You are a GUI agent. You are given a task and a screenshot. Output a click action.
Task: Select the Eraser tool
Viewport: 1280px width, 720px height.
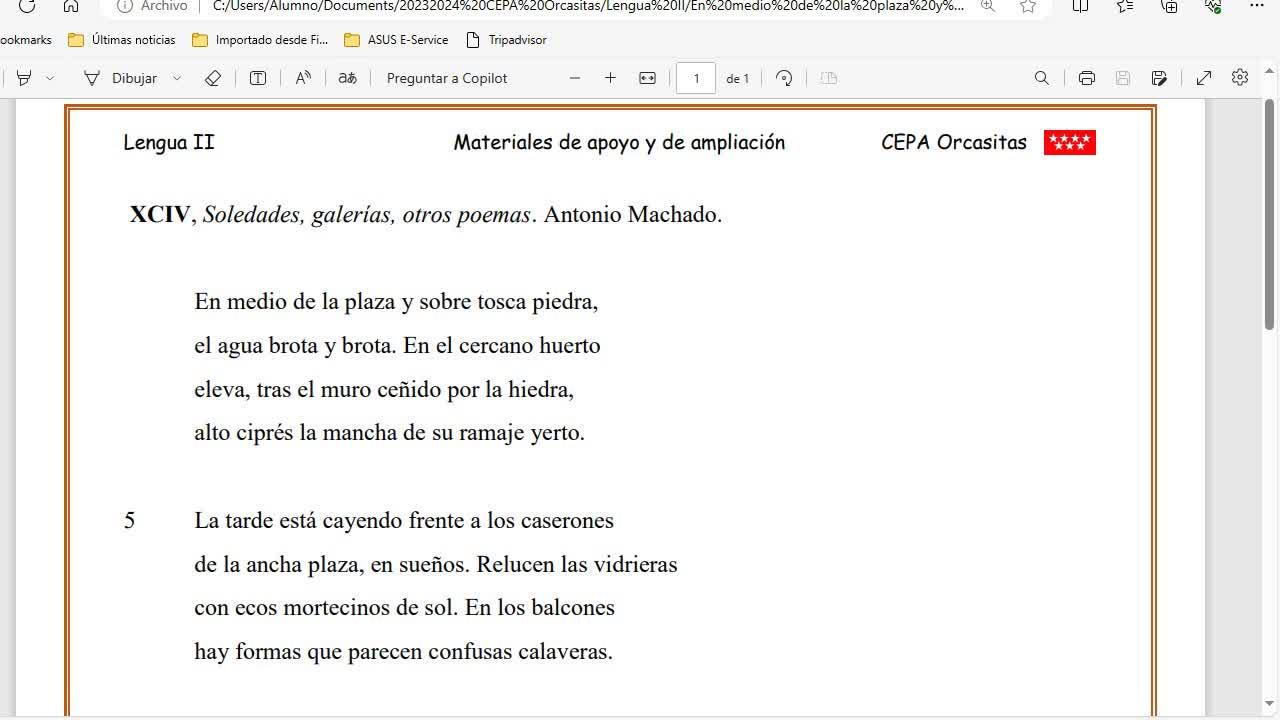point(212,78)
